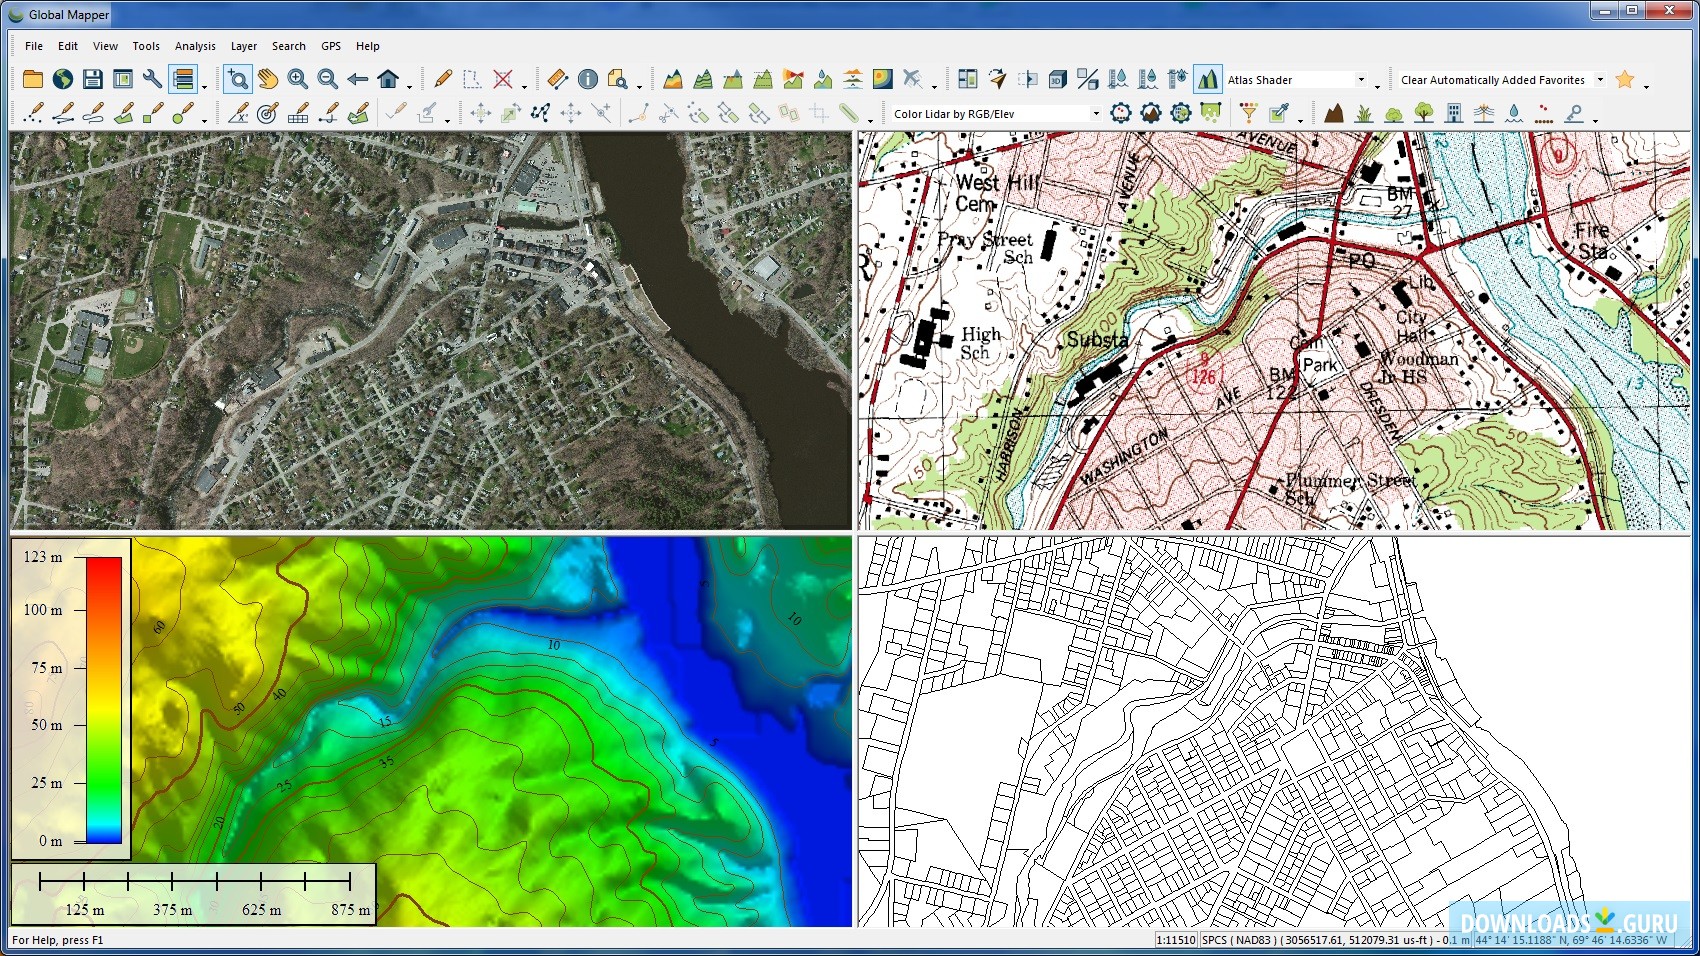Zoom to full extent with the Home icon
This screenshot has height=956, width=1700.
(388, 79)
